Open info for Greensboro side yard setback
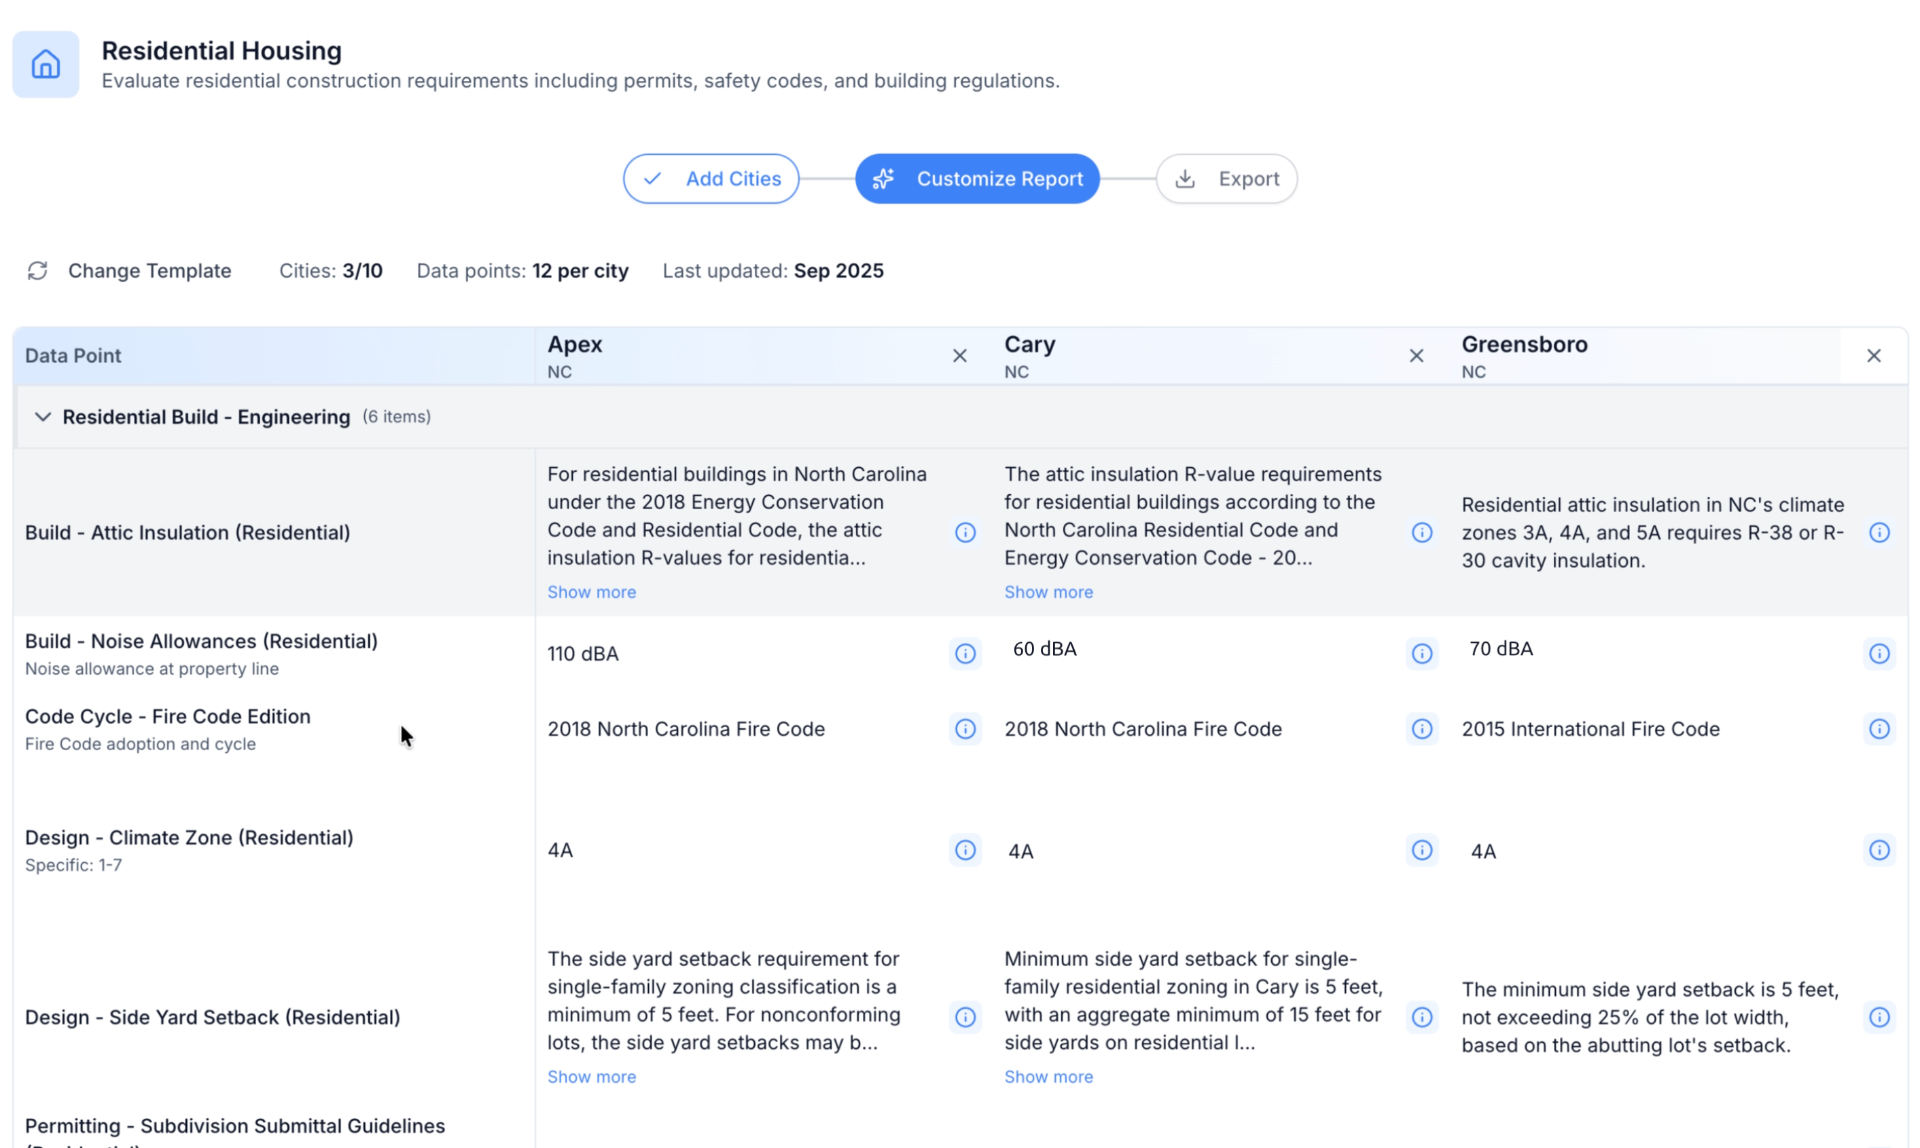1920x1148 pixels. point(1879,1017)
